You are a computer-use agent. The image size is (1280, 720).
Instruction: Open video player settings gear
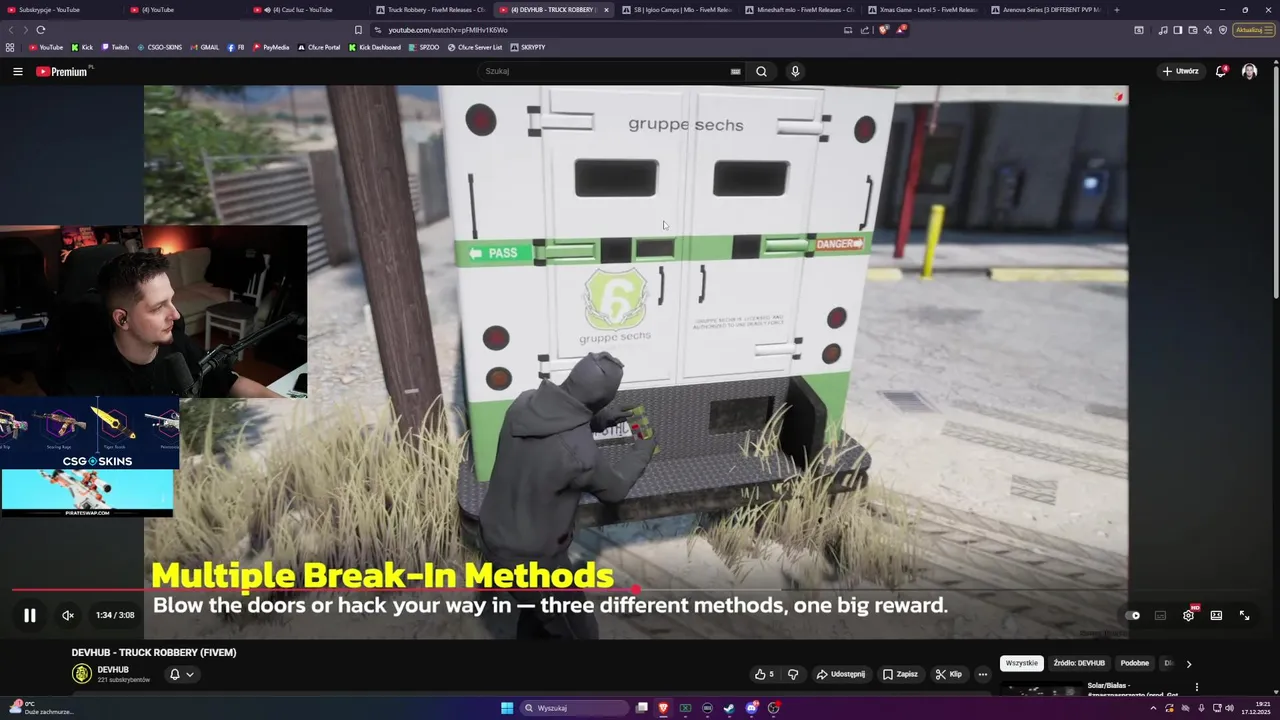click(1188, 615)
